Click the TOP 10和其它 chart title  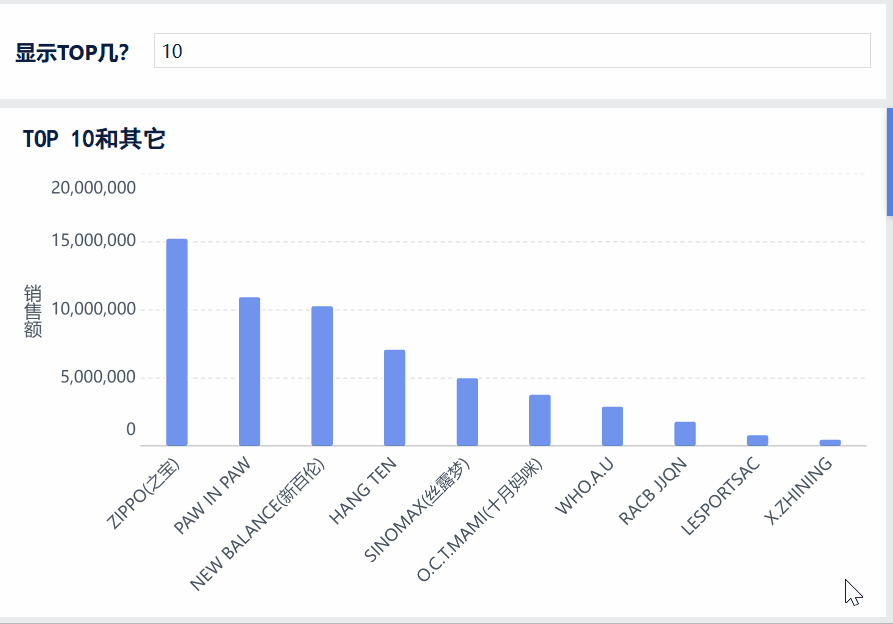tap(94, 139)
